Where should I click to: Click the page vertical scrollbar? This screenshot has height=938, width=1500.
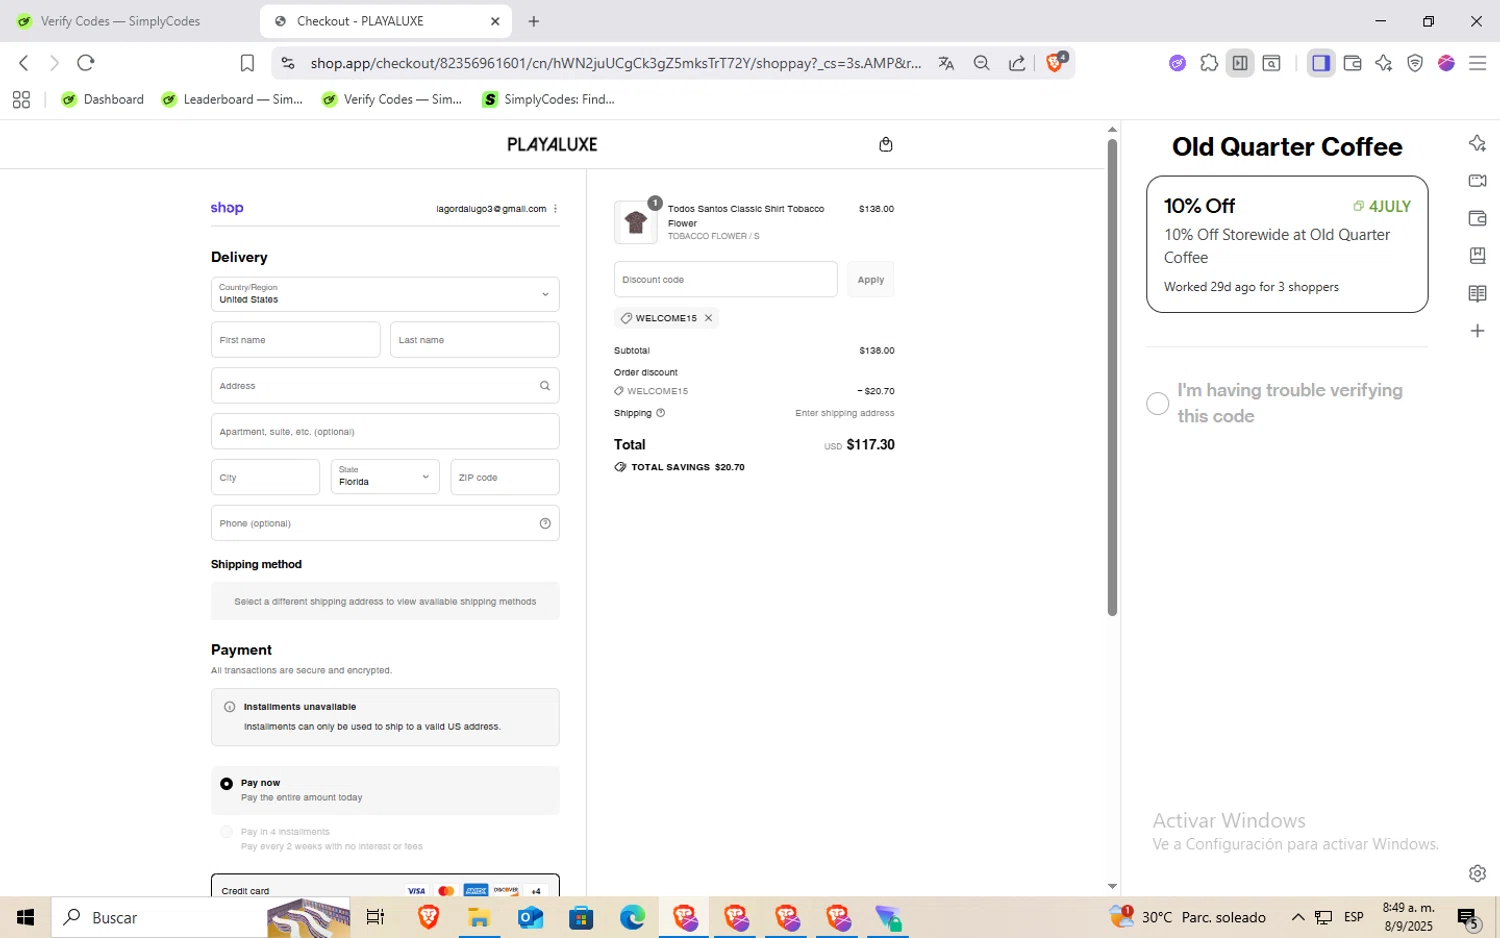(x=1112, y=378)
